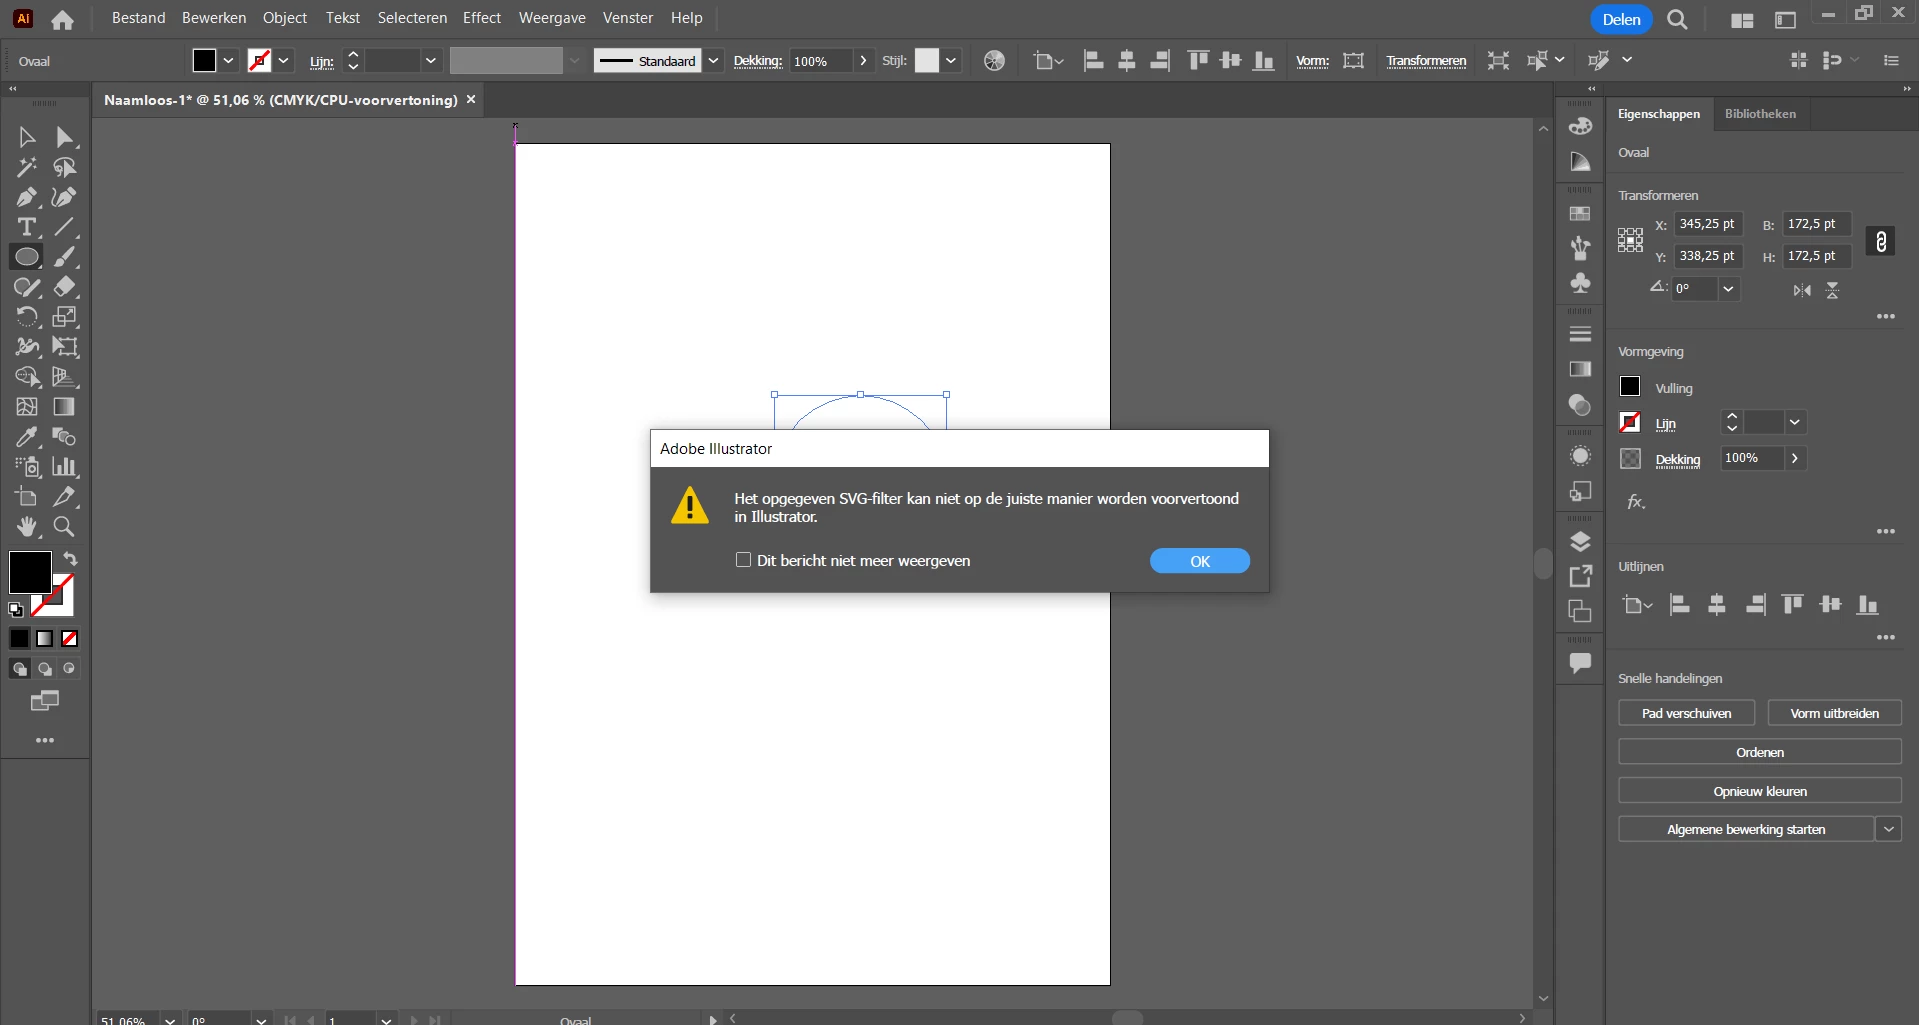Open the Weergave menu
The image size is (1919, 1025).
click(552, 18)
